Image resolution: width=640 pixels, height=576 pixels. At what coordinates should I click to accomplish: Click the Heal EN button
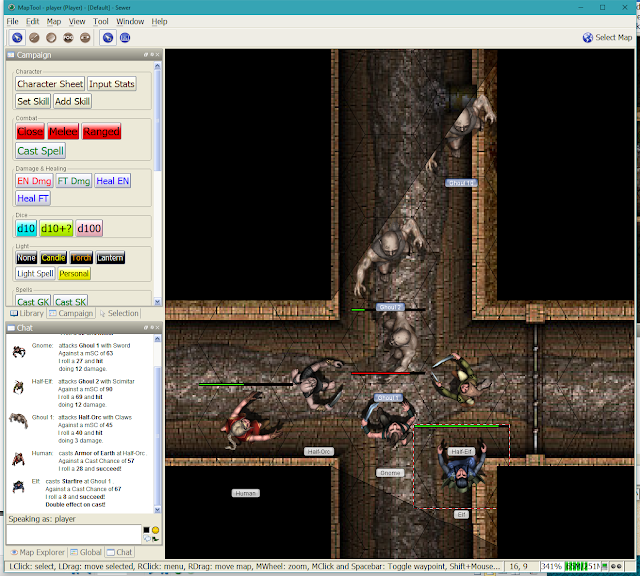pyautogui.click(x=113, y=181)
